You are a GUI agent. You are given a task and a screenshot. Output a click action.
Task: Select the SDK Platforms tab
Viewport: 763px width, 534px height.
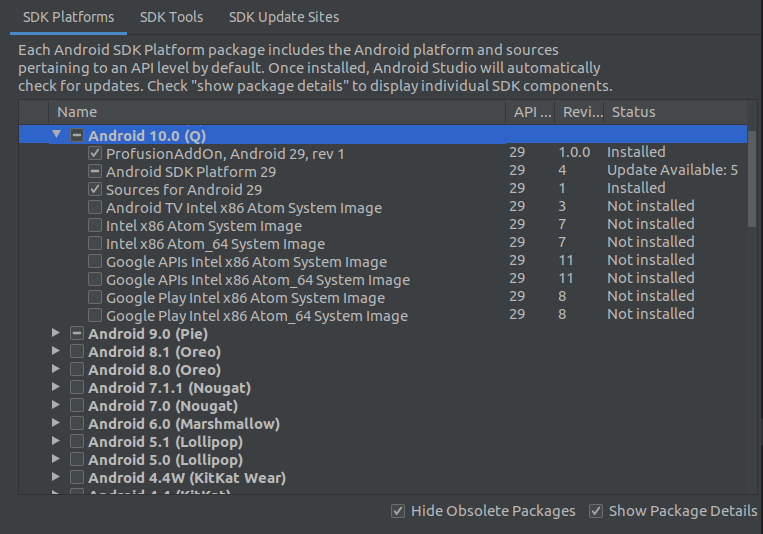pyautogui.click(x=68, y=17)
